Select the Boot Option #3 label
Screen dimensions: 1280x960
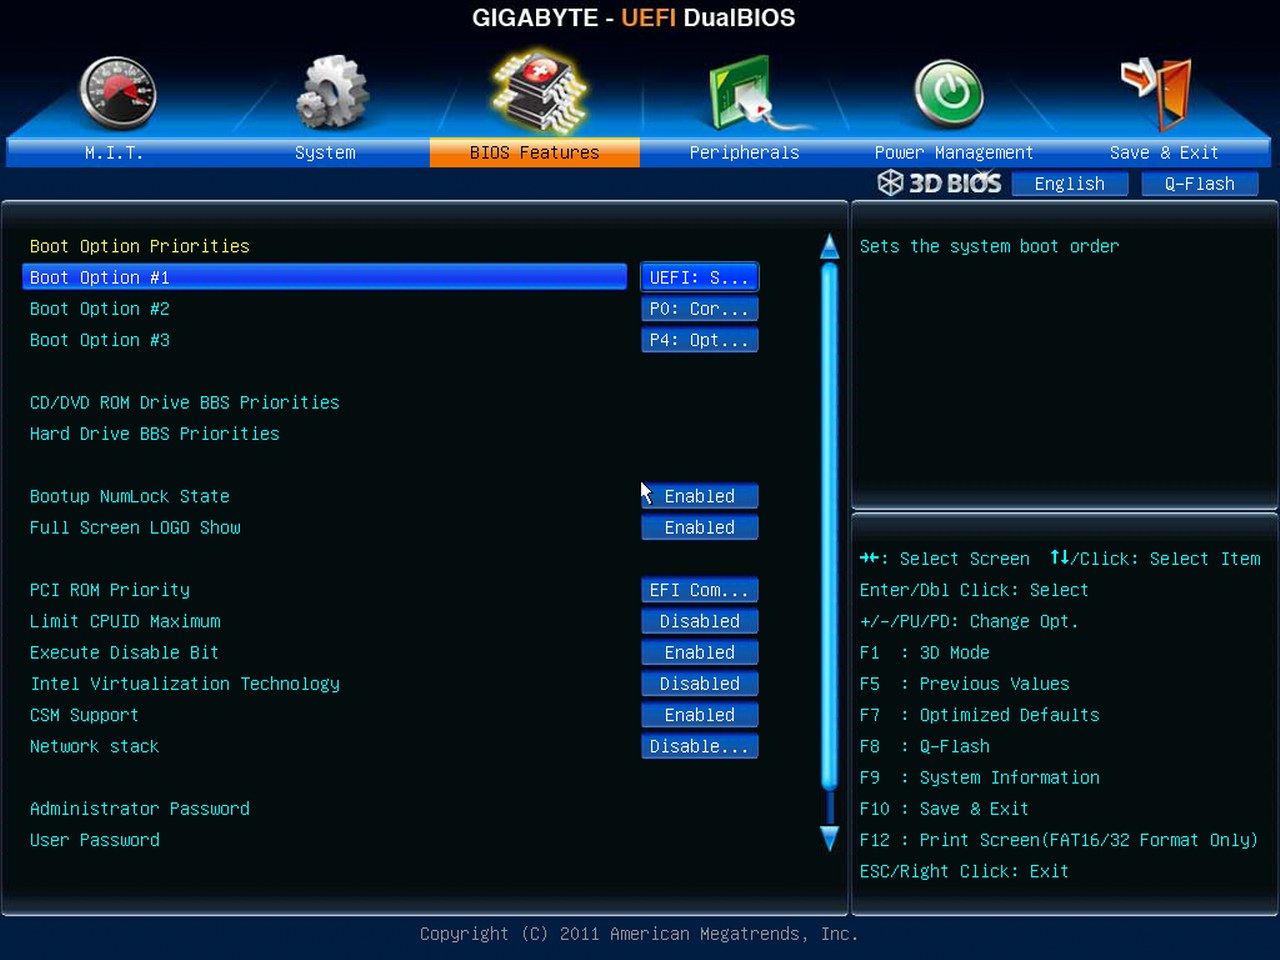[100, 340]
